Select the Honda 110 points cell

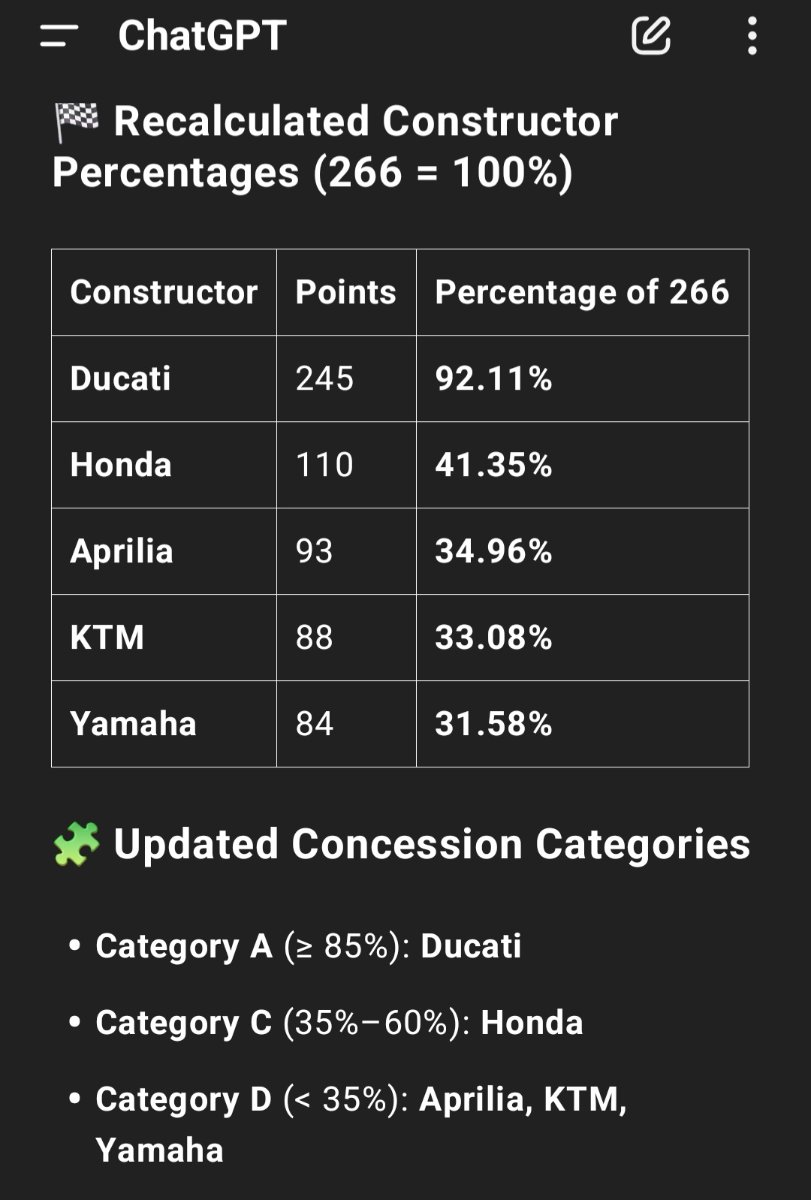(x=346, y=465)
